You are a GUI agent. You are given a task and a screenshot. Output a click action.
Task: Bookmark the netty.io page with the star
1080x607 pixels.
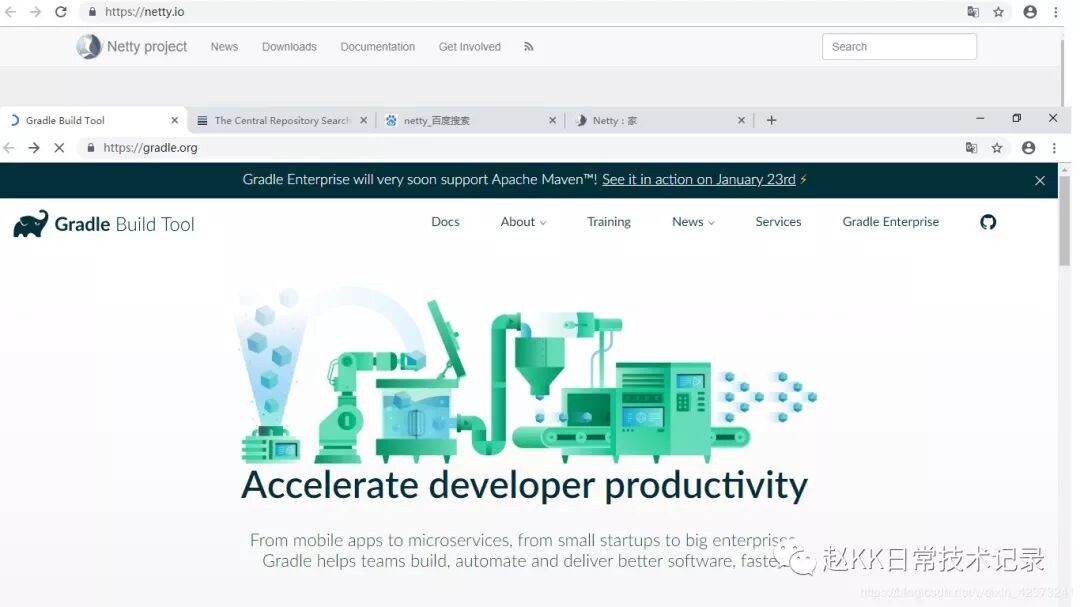[x=998, y=12]
